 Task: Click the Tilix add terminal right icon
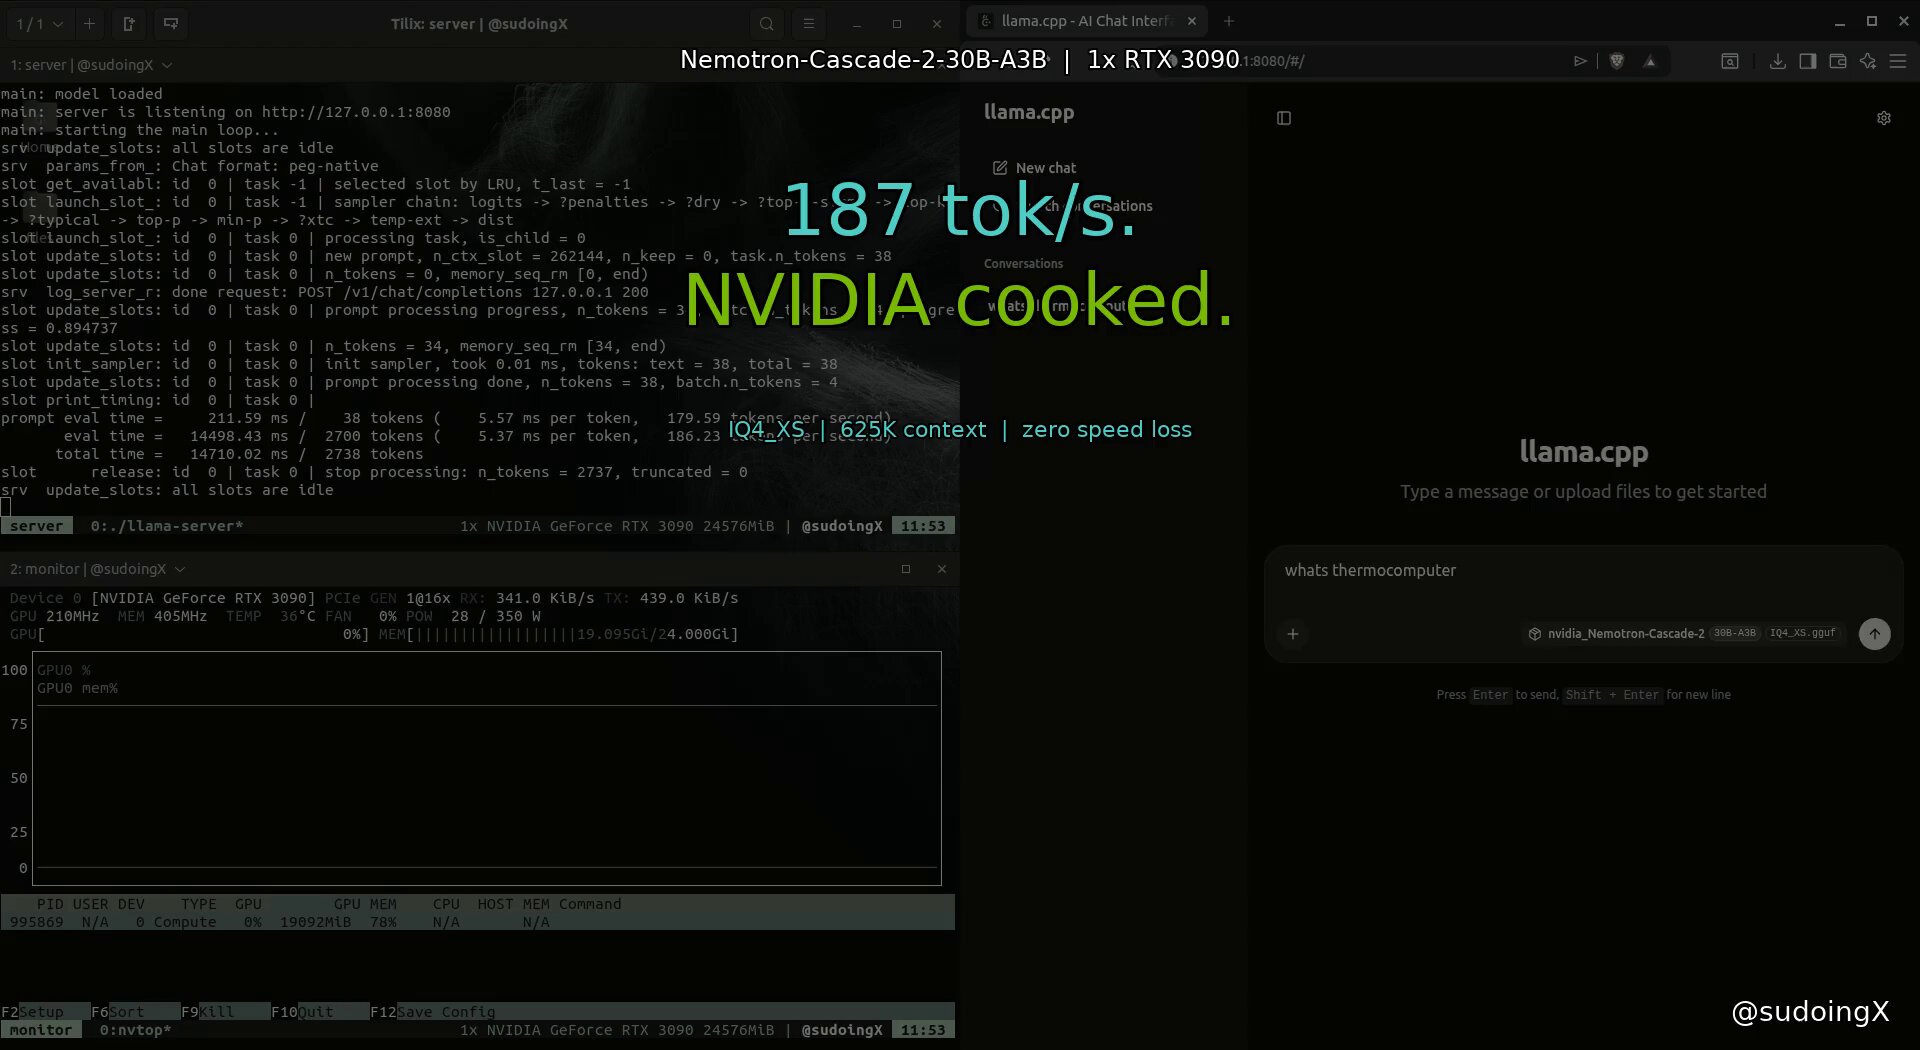(x=129, y=24)
